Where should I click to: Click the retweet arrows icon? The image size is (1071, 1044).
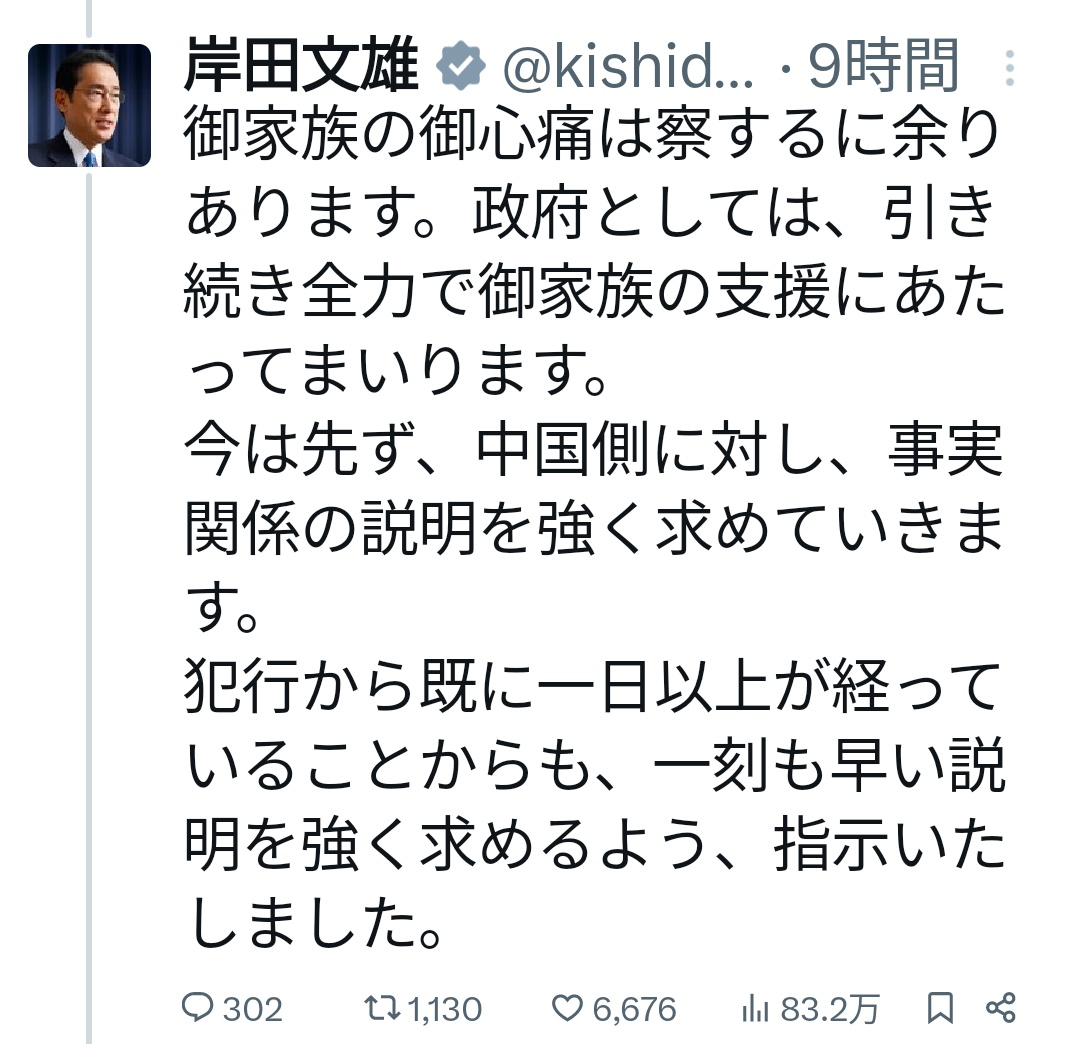382,1008
